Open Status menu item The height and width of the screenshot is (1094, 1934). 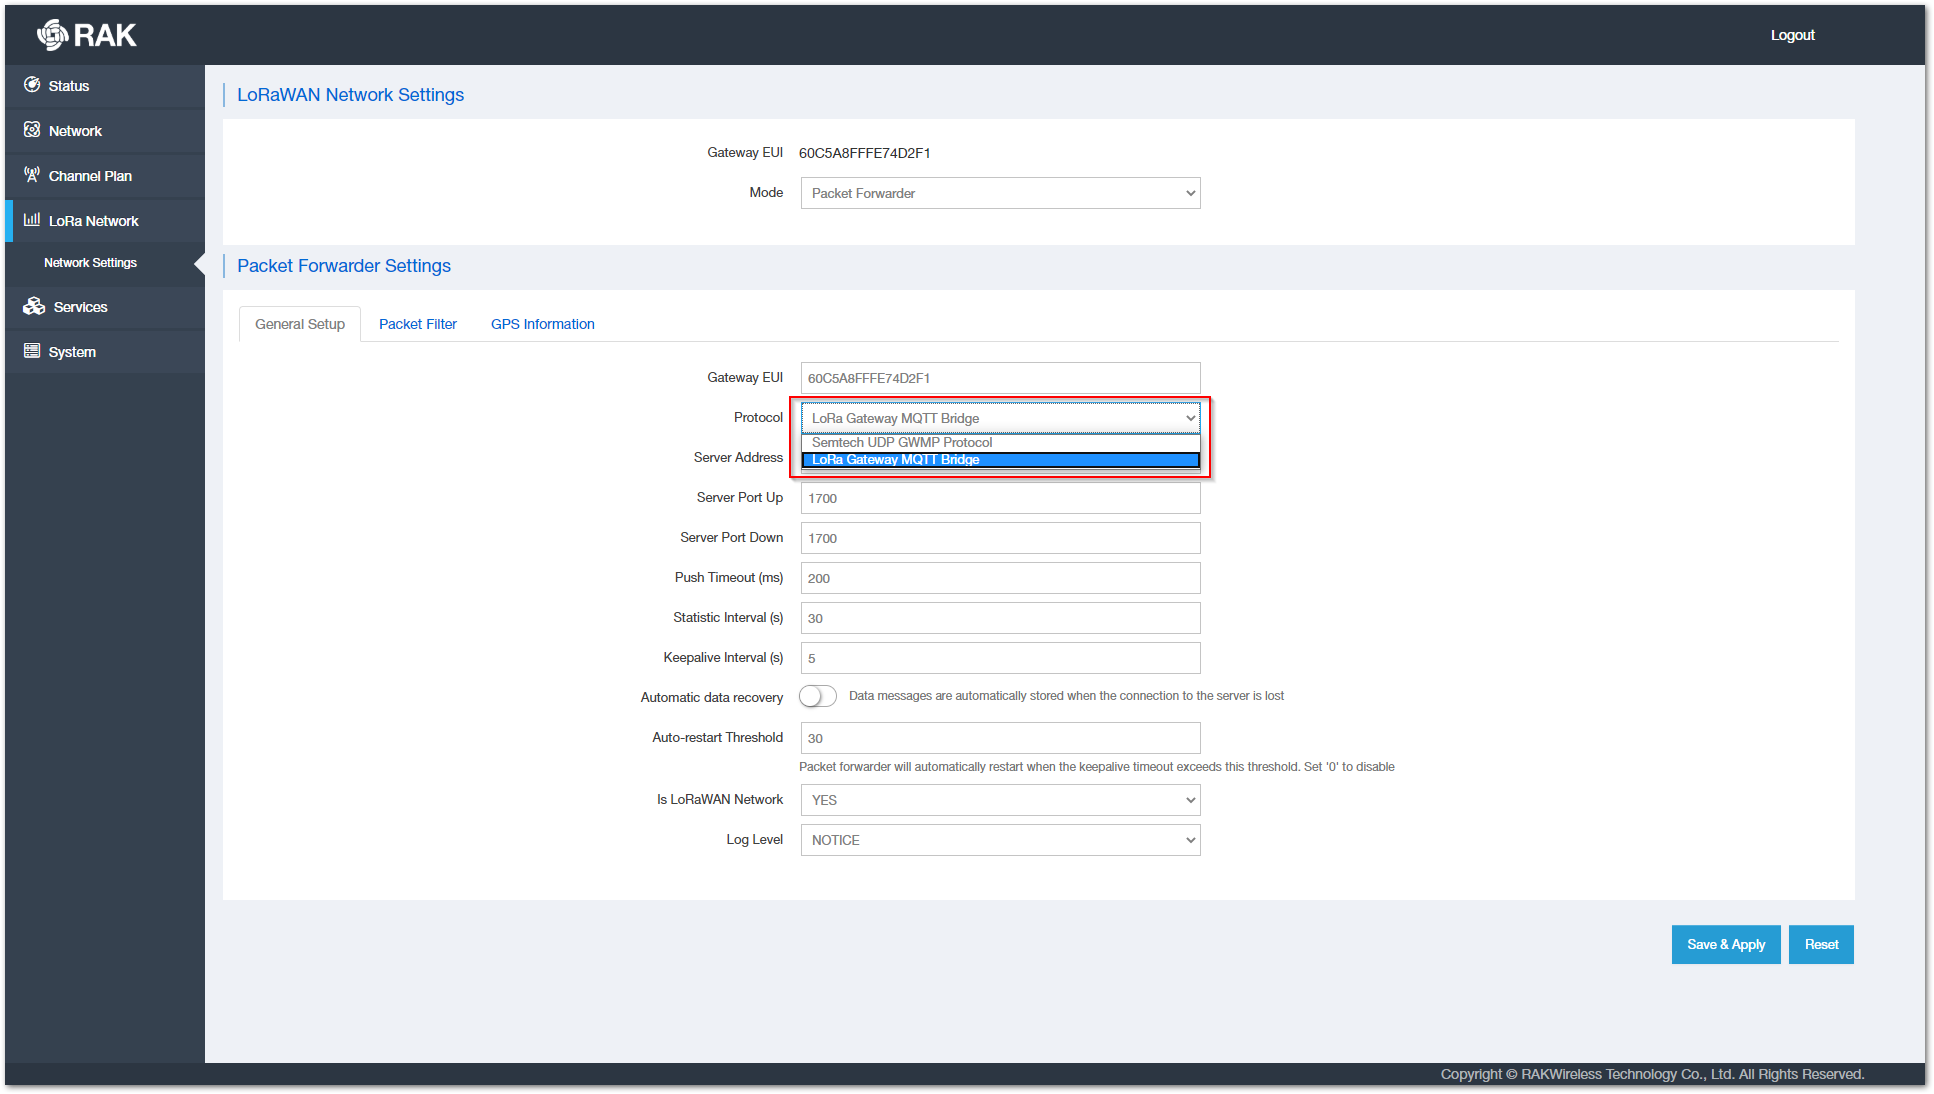pyautogui.click(x=105, y=86)
